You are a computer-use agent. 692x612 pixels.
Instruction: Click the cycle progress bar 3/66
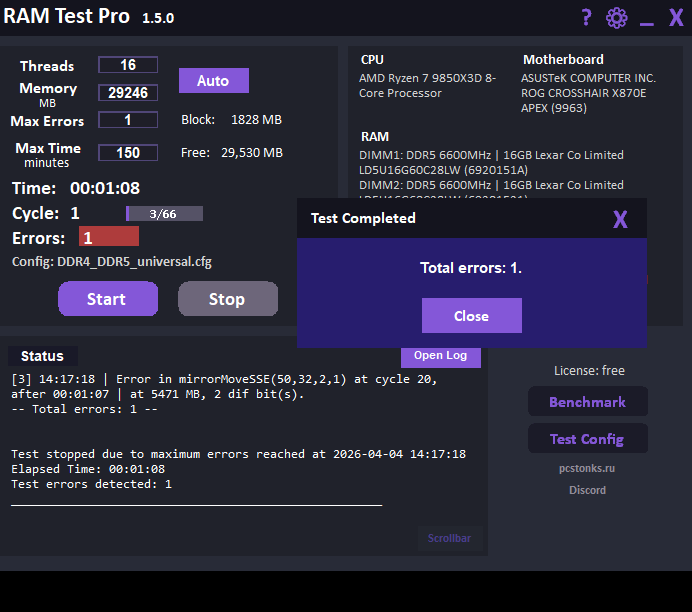pos(164,214)
